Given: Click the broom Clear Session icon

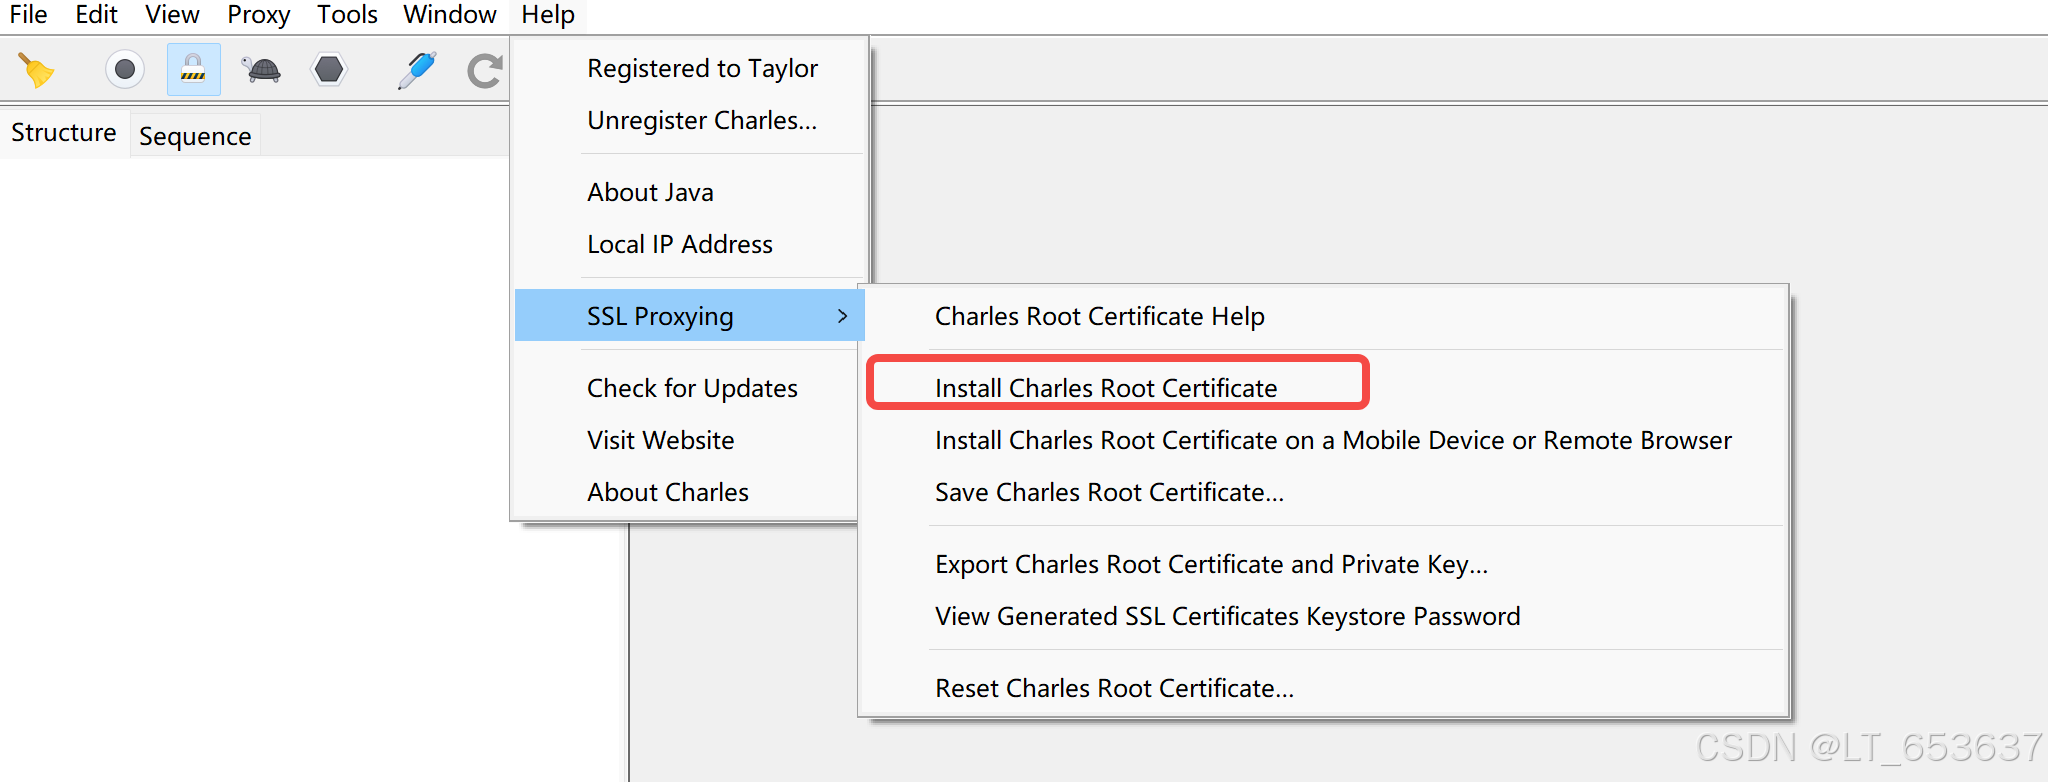Looking at the screenshot, I should click(x=36, y=70).
